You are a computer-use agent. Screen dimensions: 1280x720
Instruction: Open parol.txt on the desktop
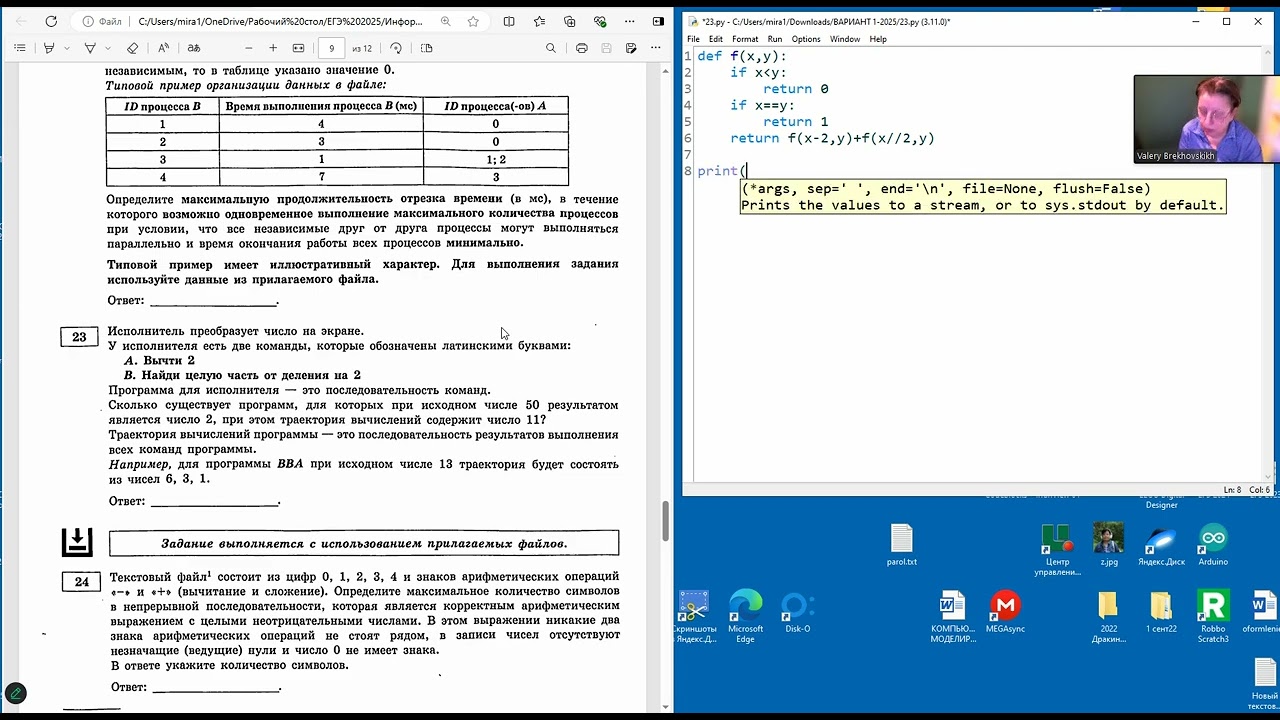(901, 544)
